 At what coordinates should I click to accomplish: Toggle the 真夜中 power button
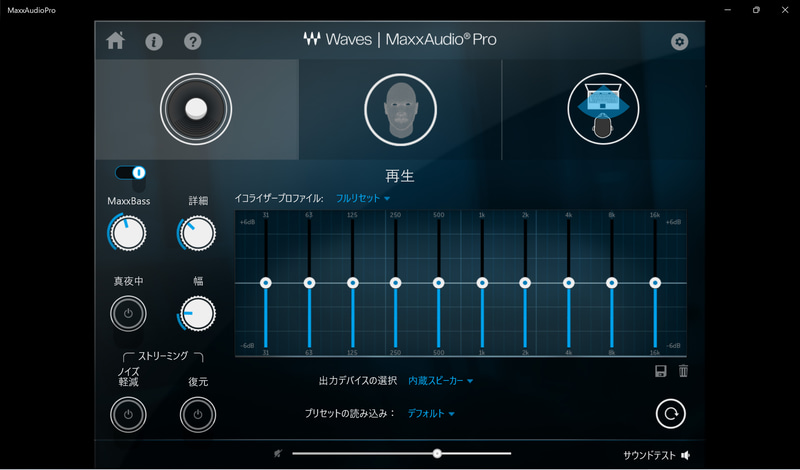(128, 313)
